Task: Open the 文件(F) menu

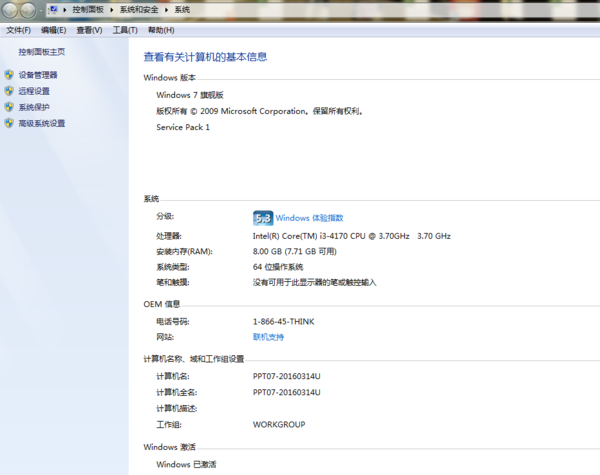Action: [x=18, y=30]
